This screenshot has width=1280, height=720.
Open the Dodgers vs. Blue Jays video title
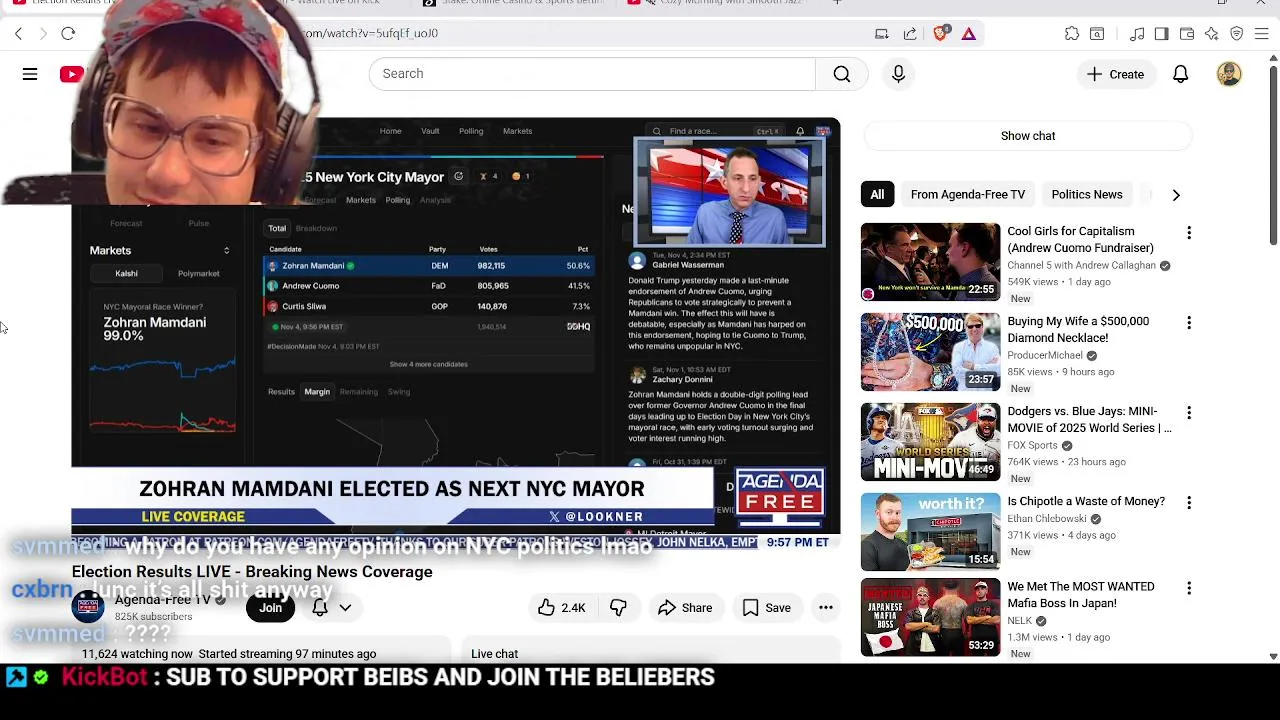pos(1089,420)
